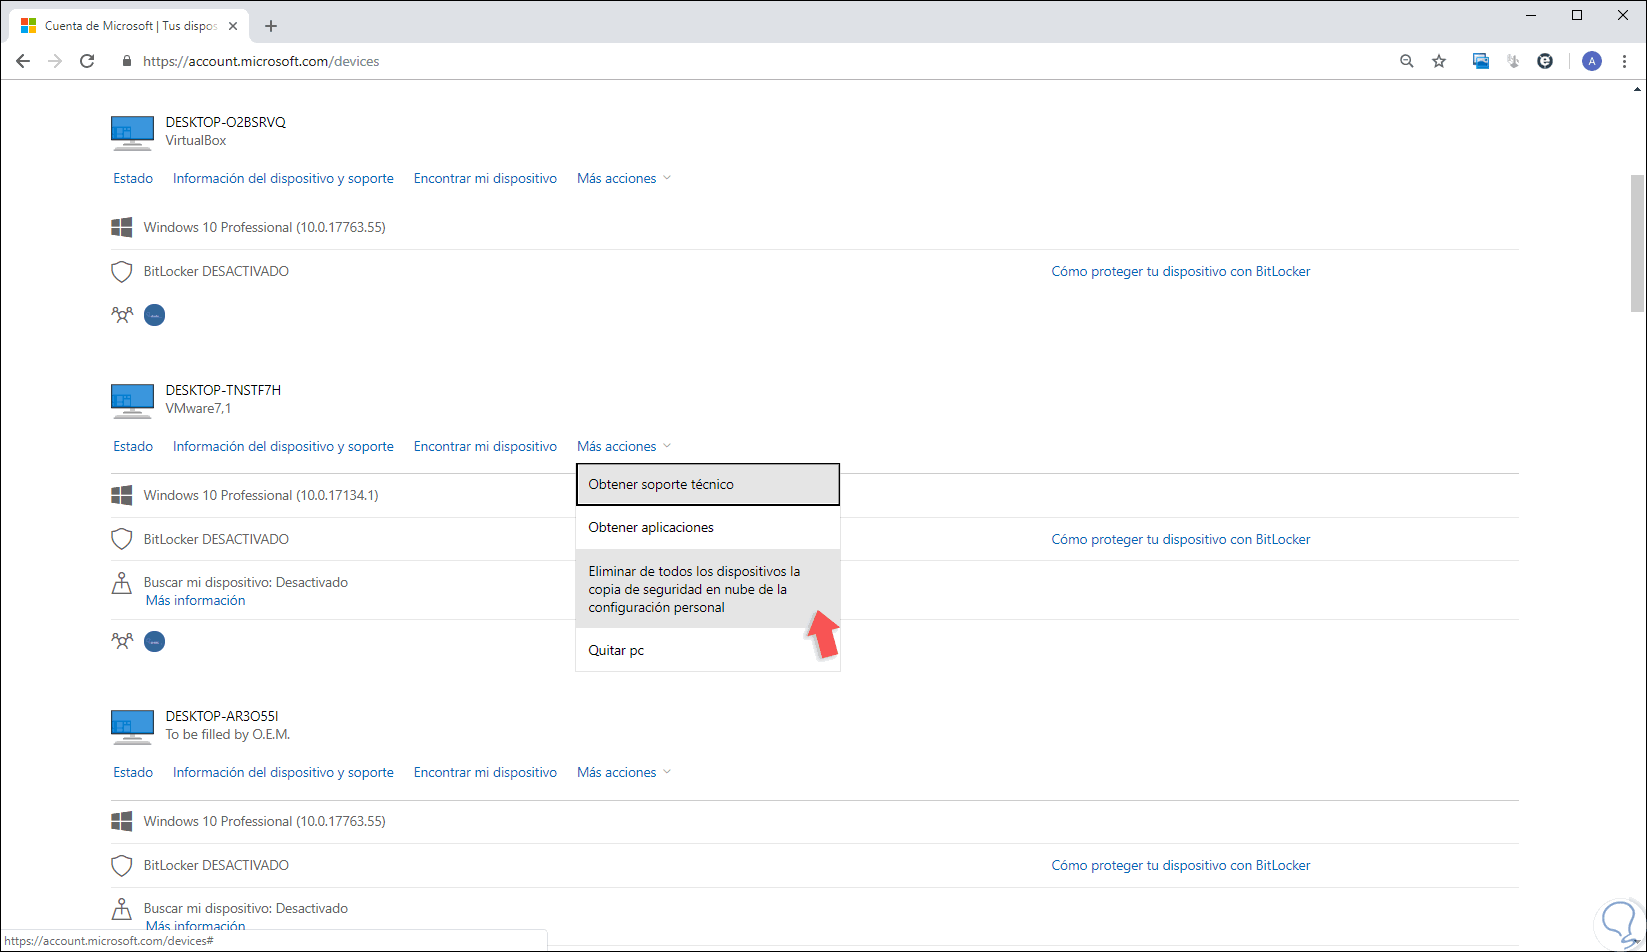Click the VMware7,1 model label

[198, 408]
